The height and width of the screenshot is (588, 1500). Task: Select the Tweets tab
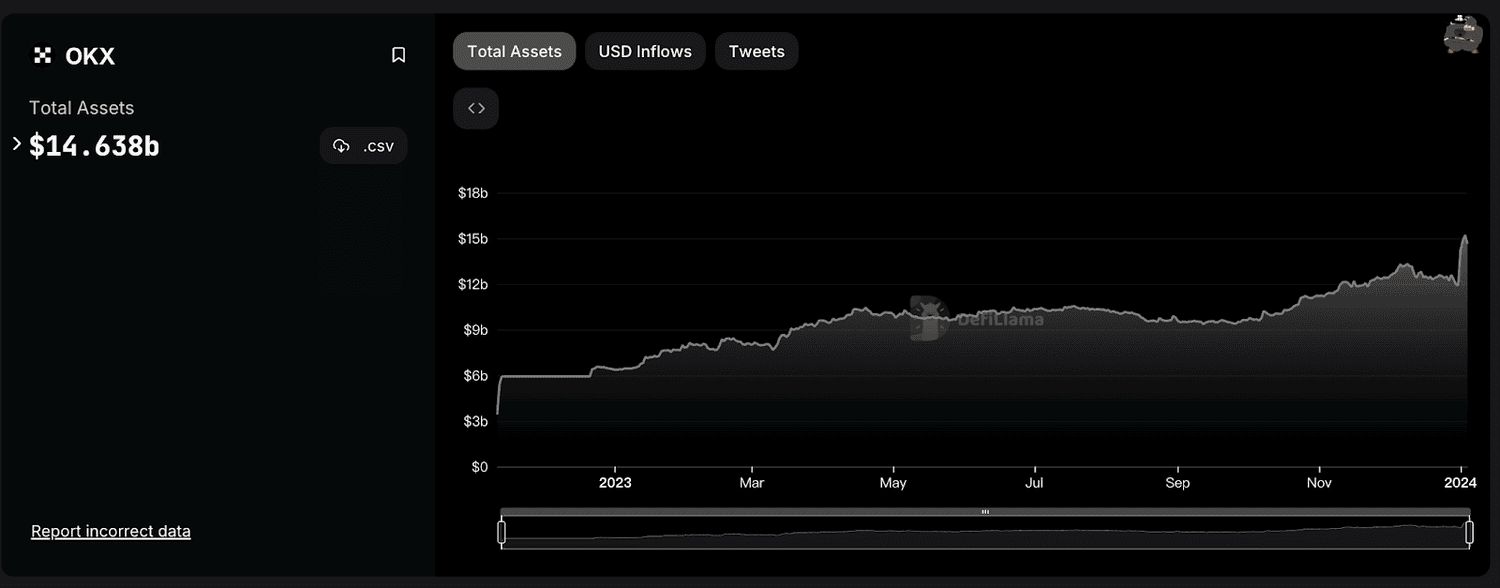pyautogui.click(x=756, y=51)
